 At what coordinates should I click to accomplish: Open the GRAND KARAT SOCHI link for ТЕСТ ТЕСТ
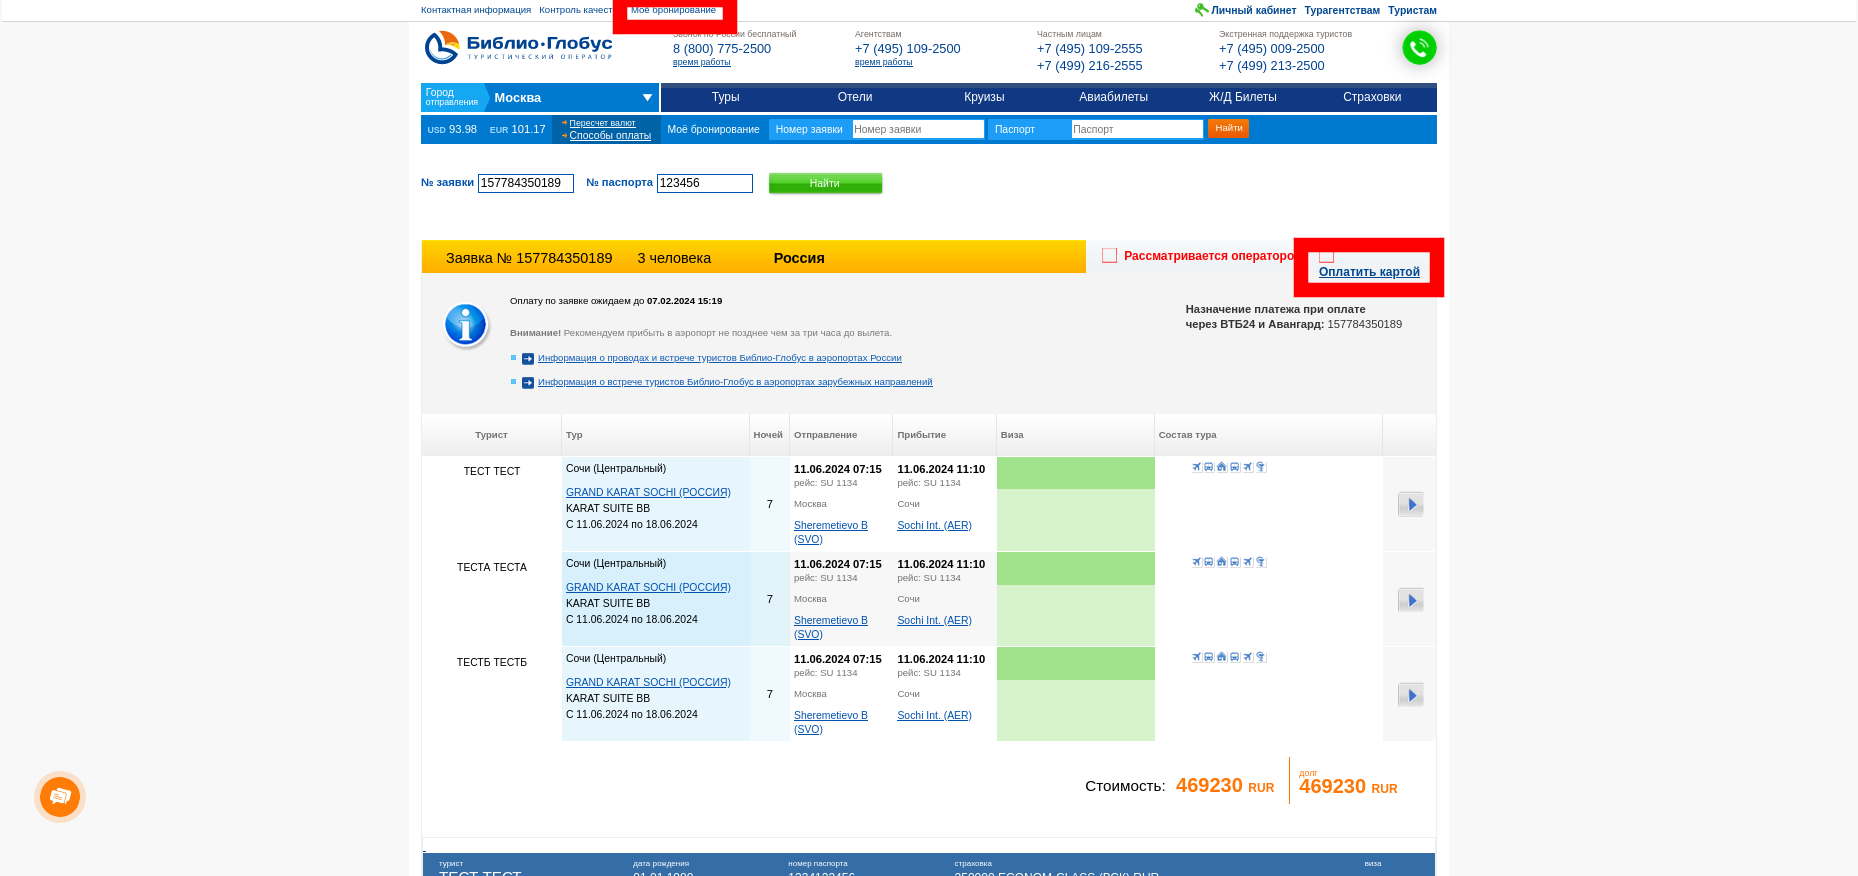(x=648, y=492)
